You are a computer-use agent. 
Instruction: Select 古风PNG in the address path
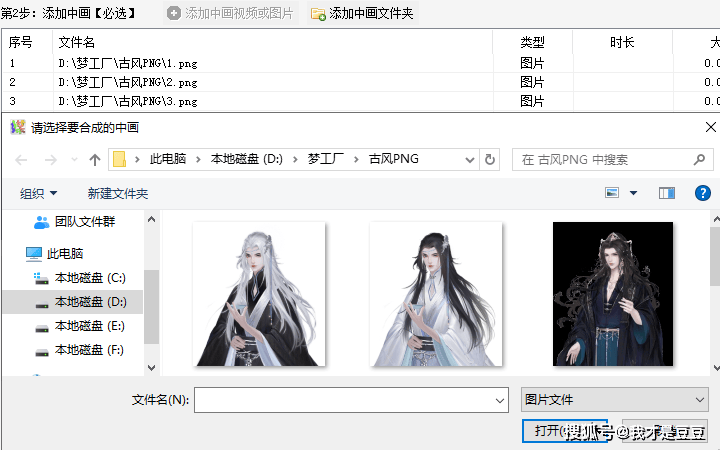(394, 159)
